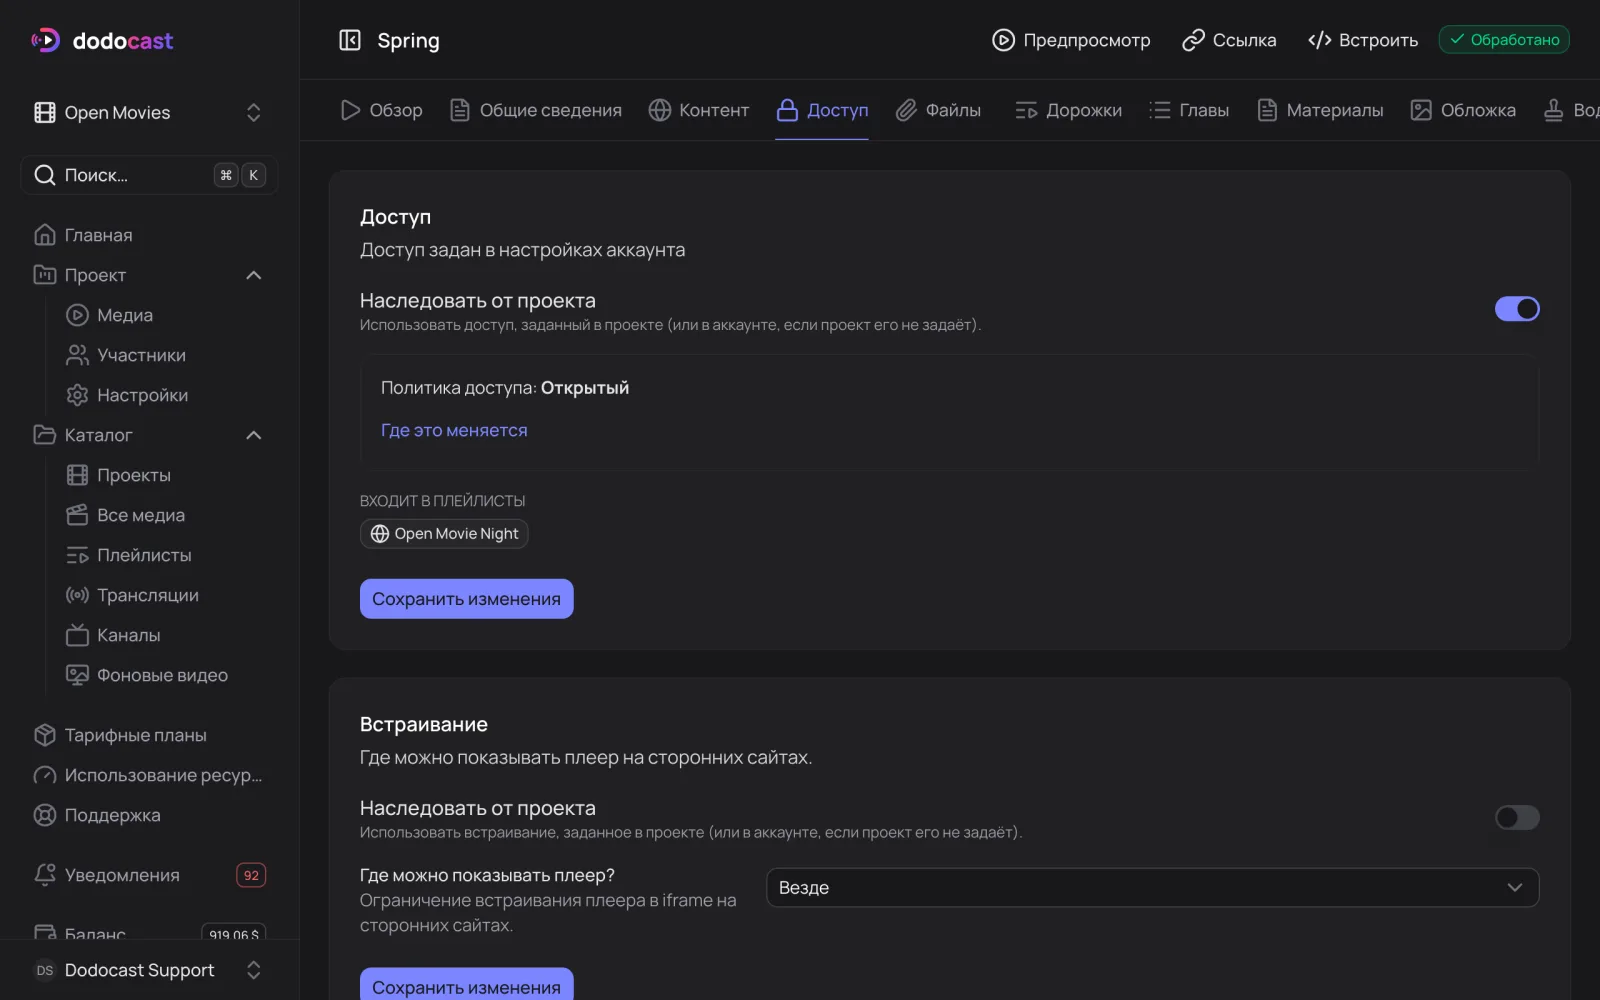Click the search magnifier icon
Viewport: 1600px width, 1000px height.
pyautogui.click(x=45, y=175)
